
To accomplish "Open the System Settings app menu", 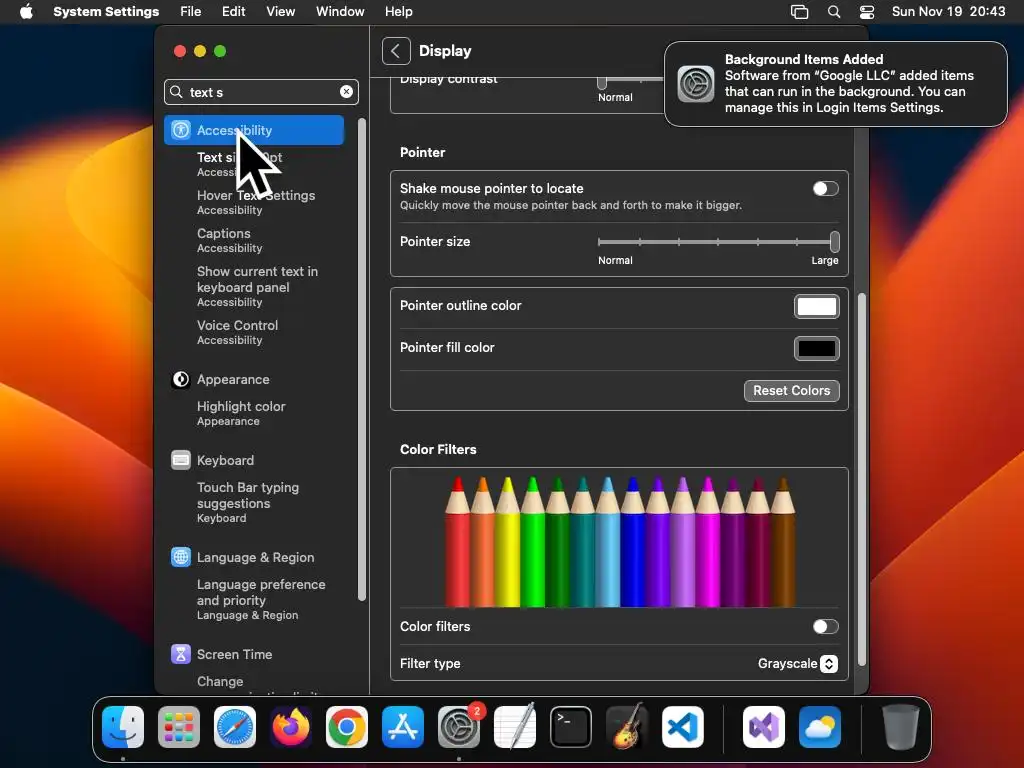I will (x=106, y=11).
